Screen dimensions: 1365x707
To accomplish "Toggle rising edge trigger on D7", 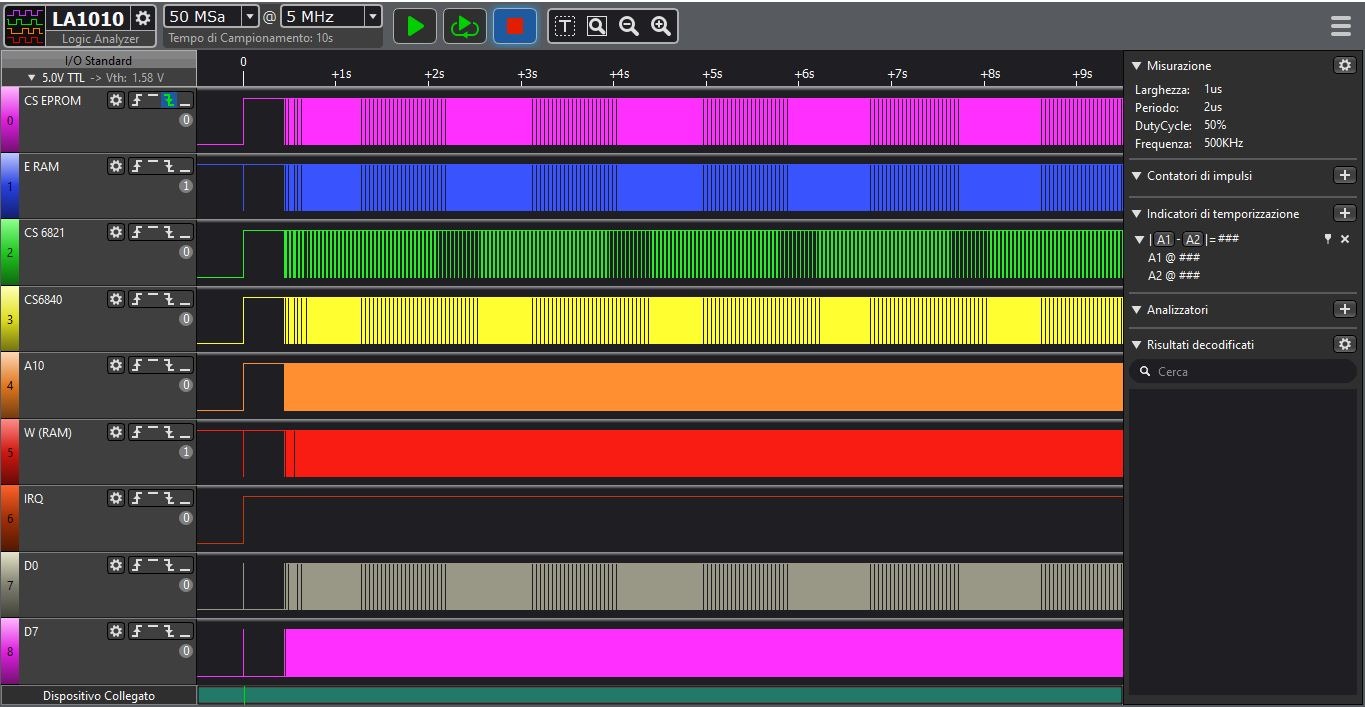I will [137, 631].
